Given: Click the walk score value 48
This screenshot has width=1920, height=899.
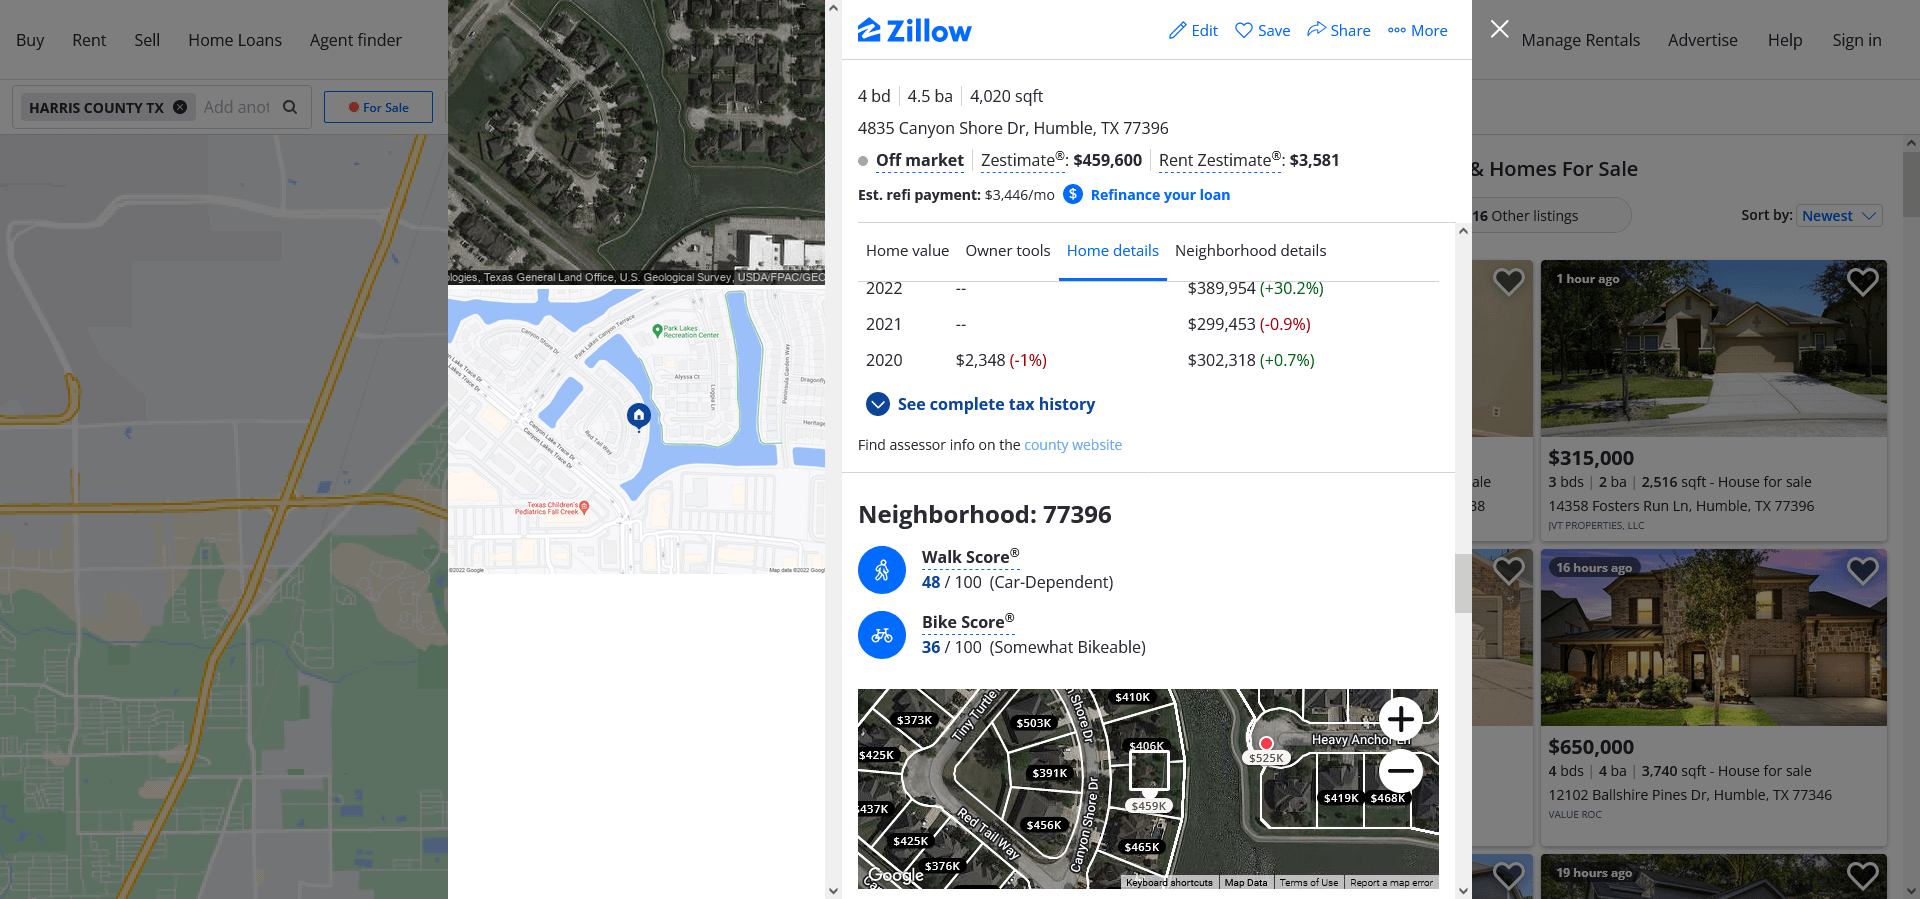Looking at the screenshot, I should (931, 582).
